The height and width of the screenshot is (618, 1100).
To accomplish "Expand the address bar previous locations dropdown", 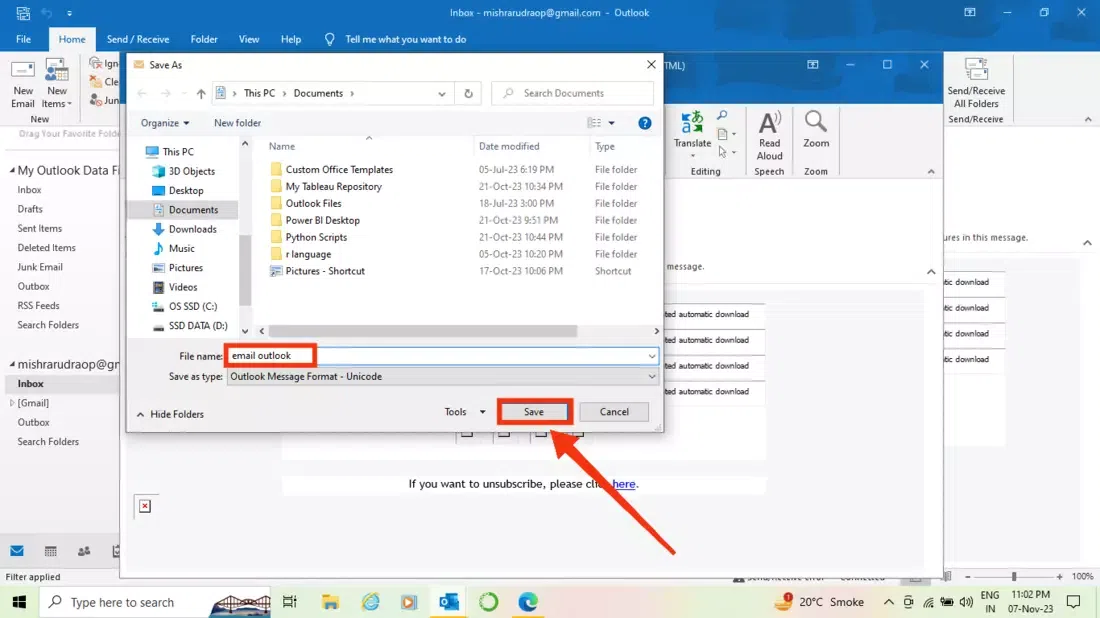I will click(x=442, y=94).
